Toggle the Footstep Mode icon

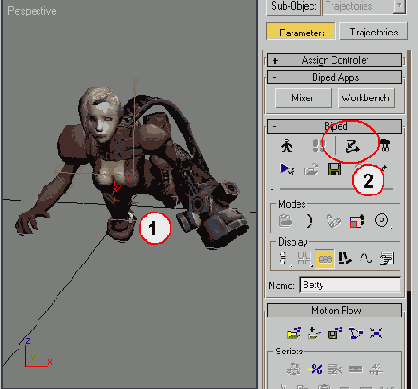click(318, 146)
